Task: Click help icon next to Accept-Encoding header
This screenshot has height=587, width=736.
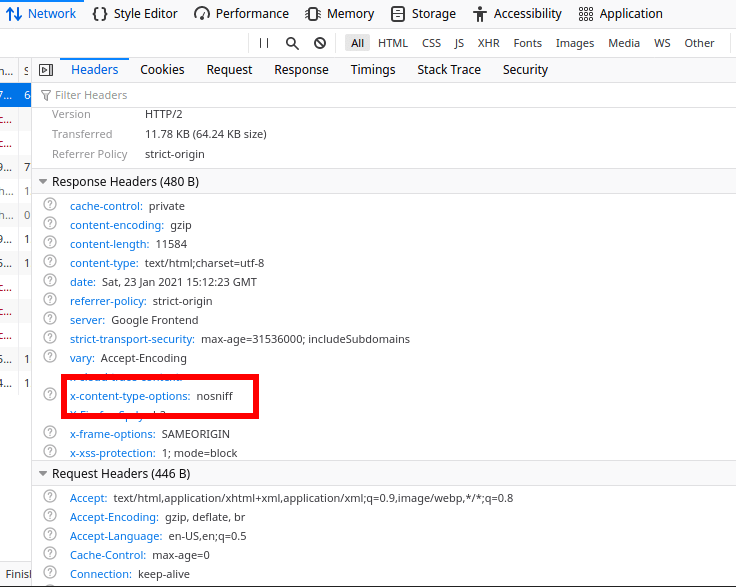Action: 50,515
